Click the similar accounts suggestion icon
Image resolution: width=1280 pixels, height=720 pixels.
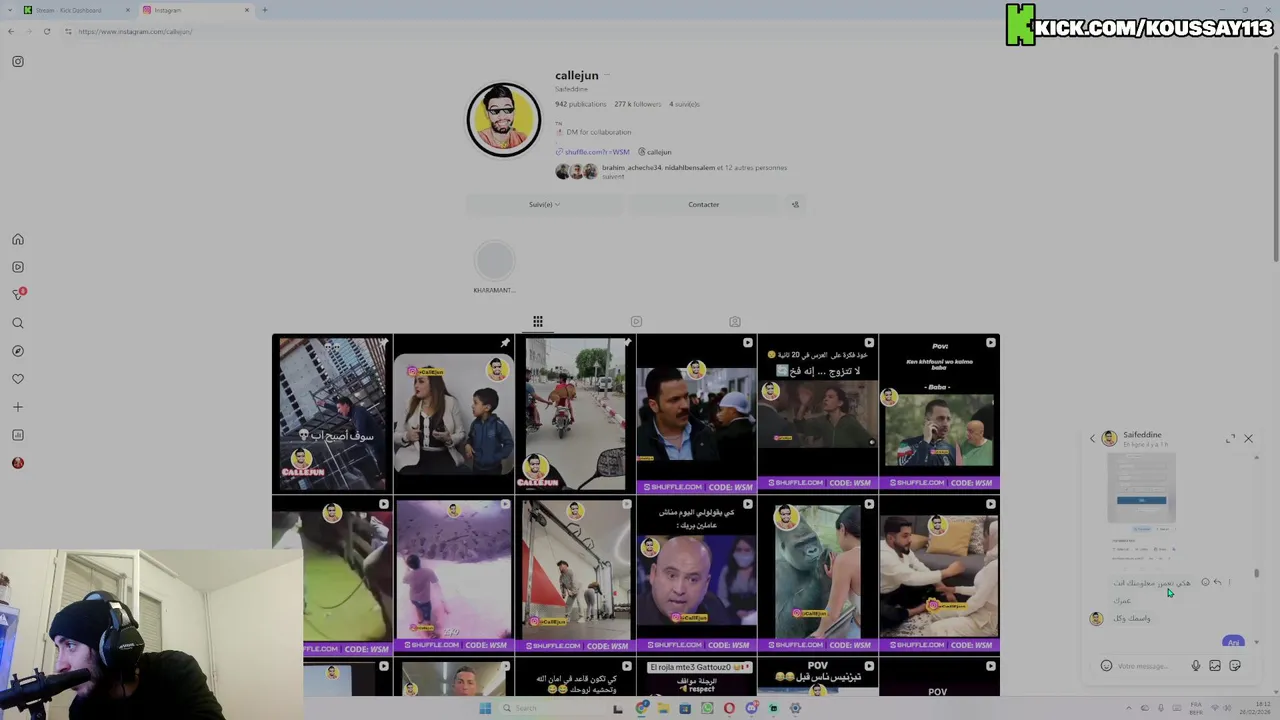(x=796, y=204)
